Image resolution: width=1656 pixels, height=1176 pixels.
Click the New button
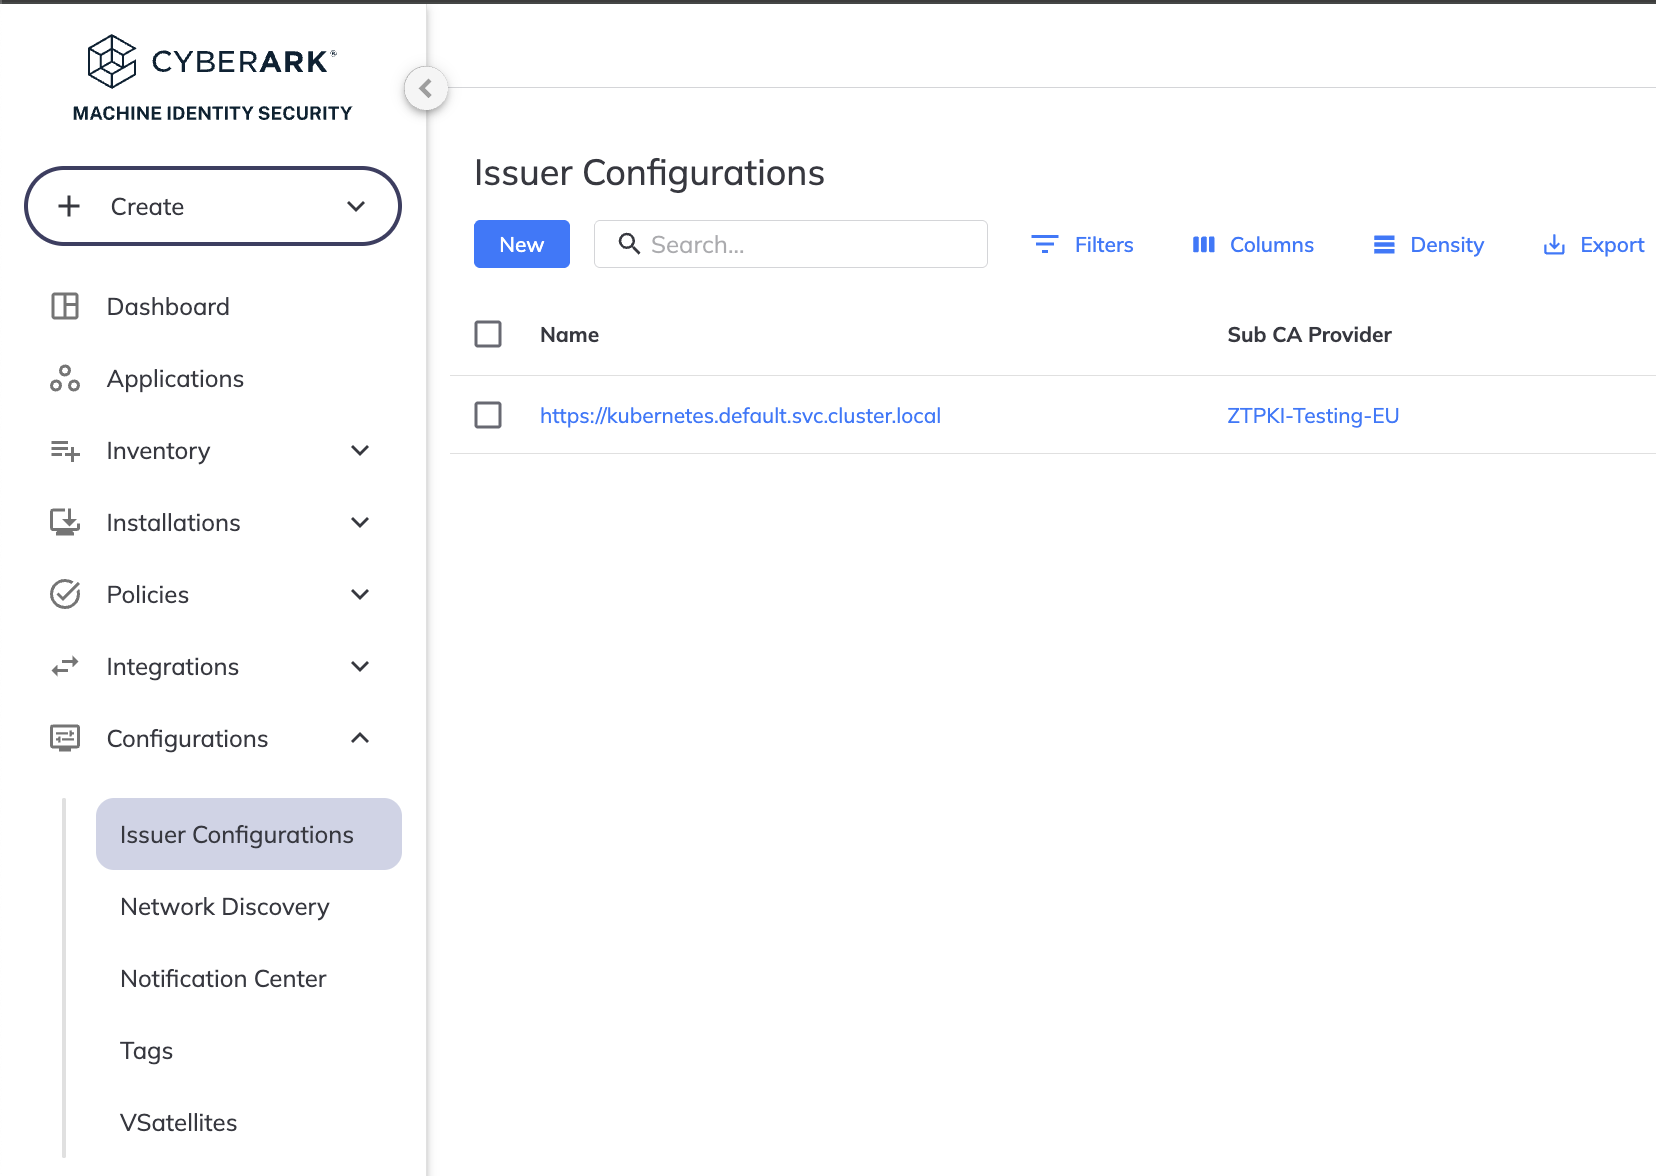522,244
